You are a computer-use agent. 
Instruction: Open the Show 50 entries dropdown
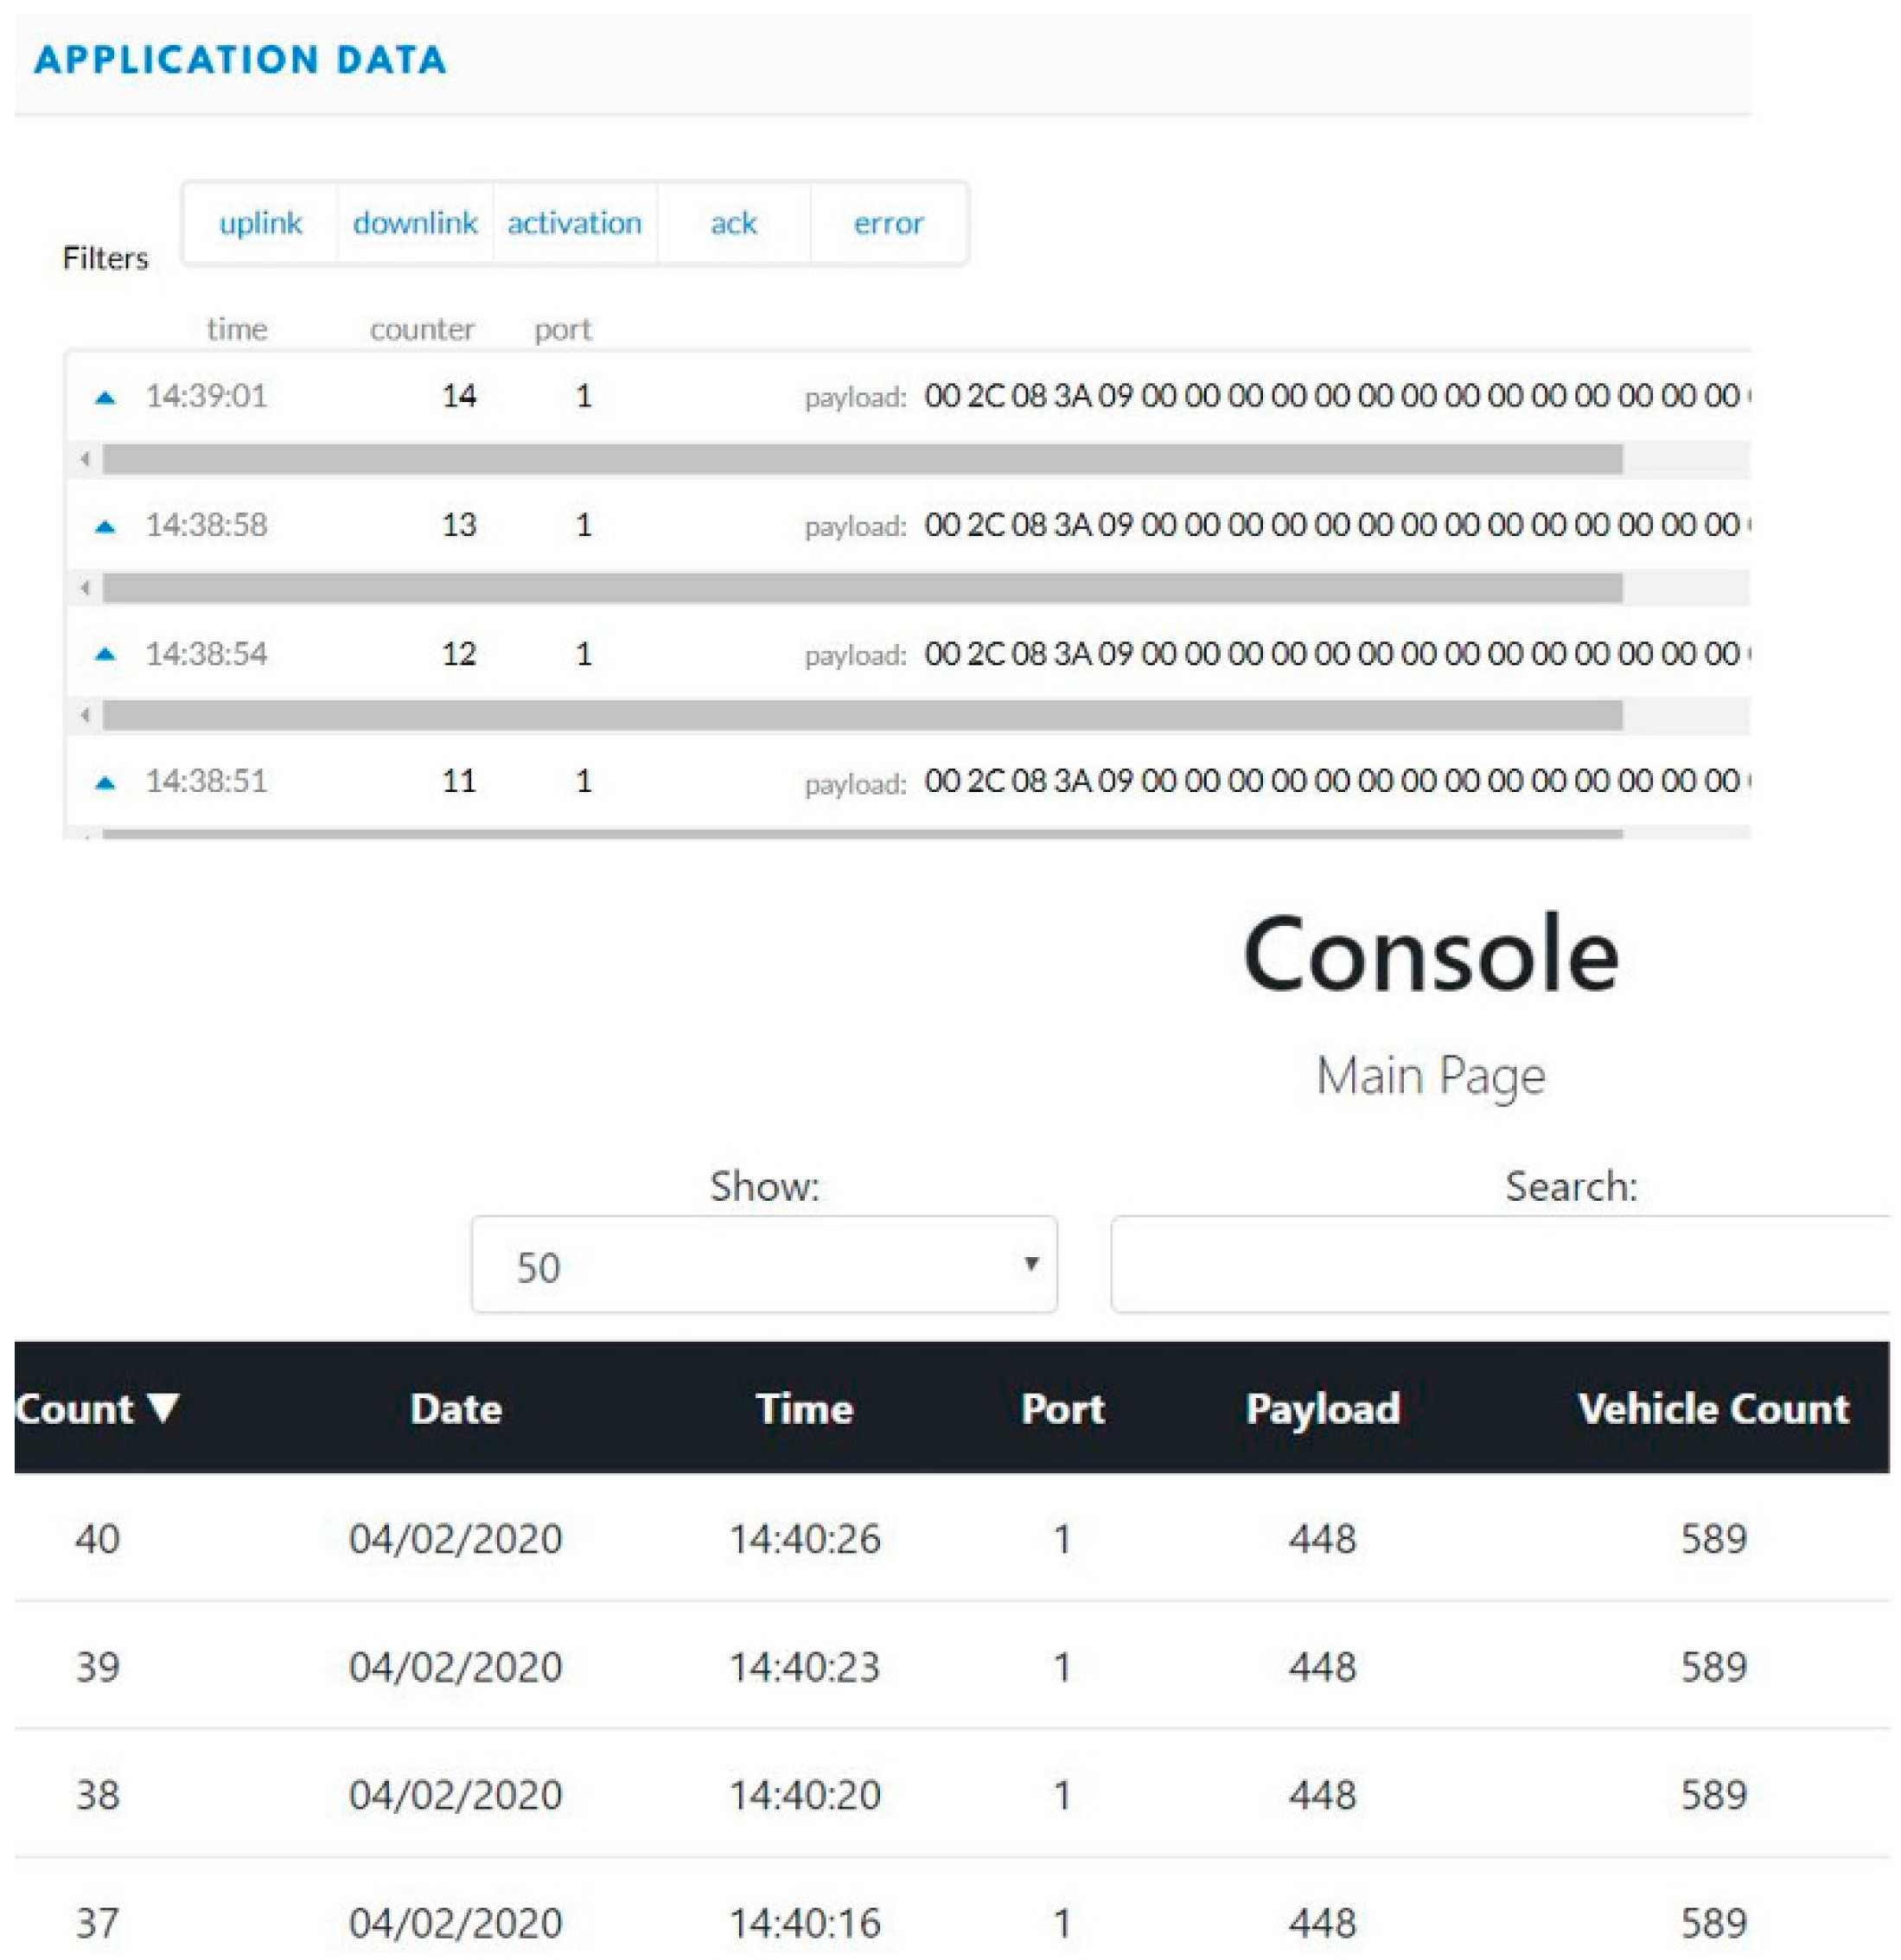(x=764, y=1265)
